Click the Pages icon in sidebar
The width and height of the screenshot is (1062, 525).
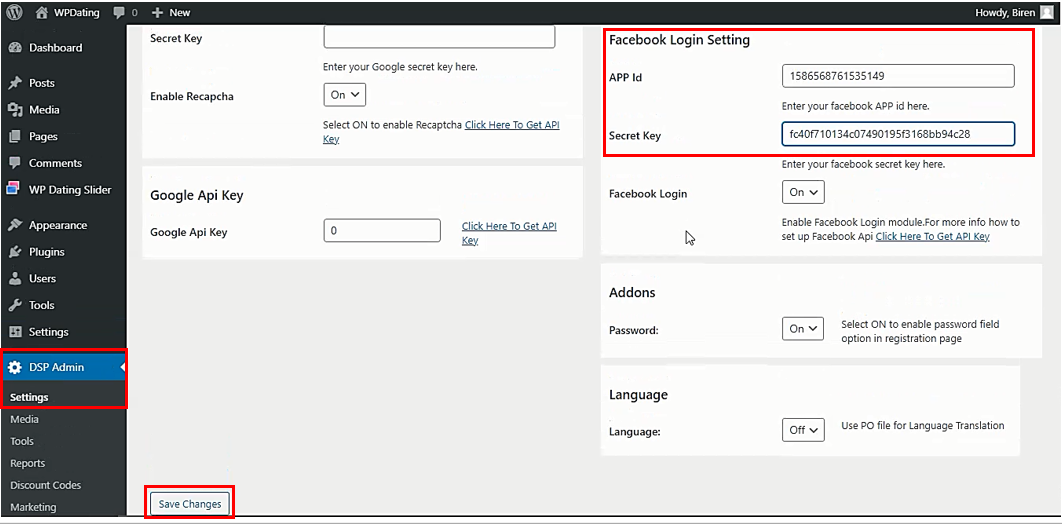pyautogui.click(x=15, y=137)
